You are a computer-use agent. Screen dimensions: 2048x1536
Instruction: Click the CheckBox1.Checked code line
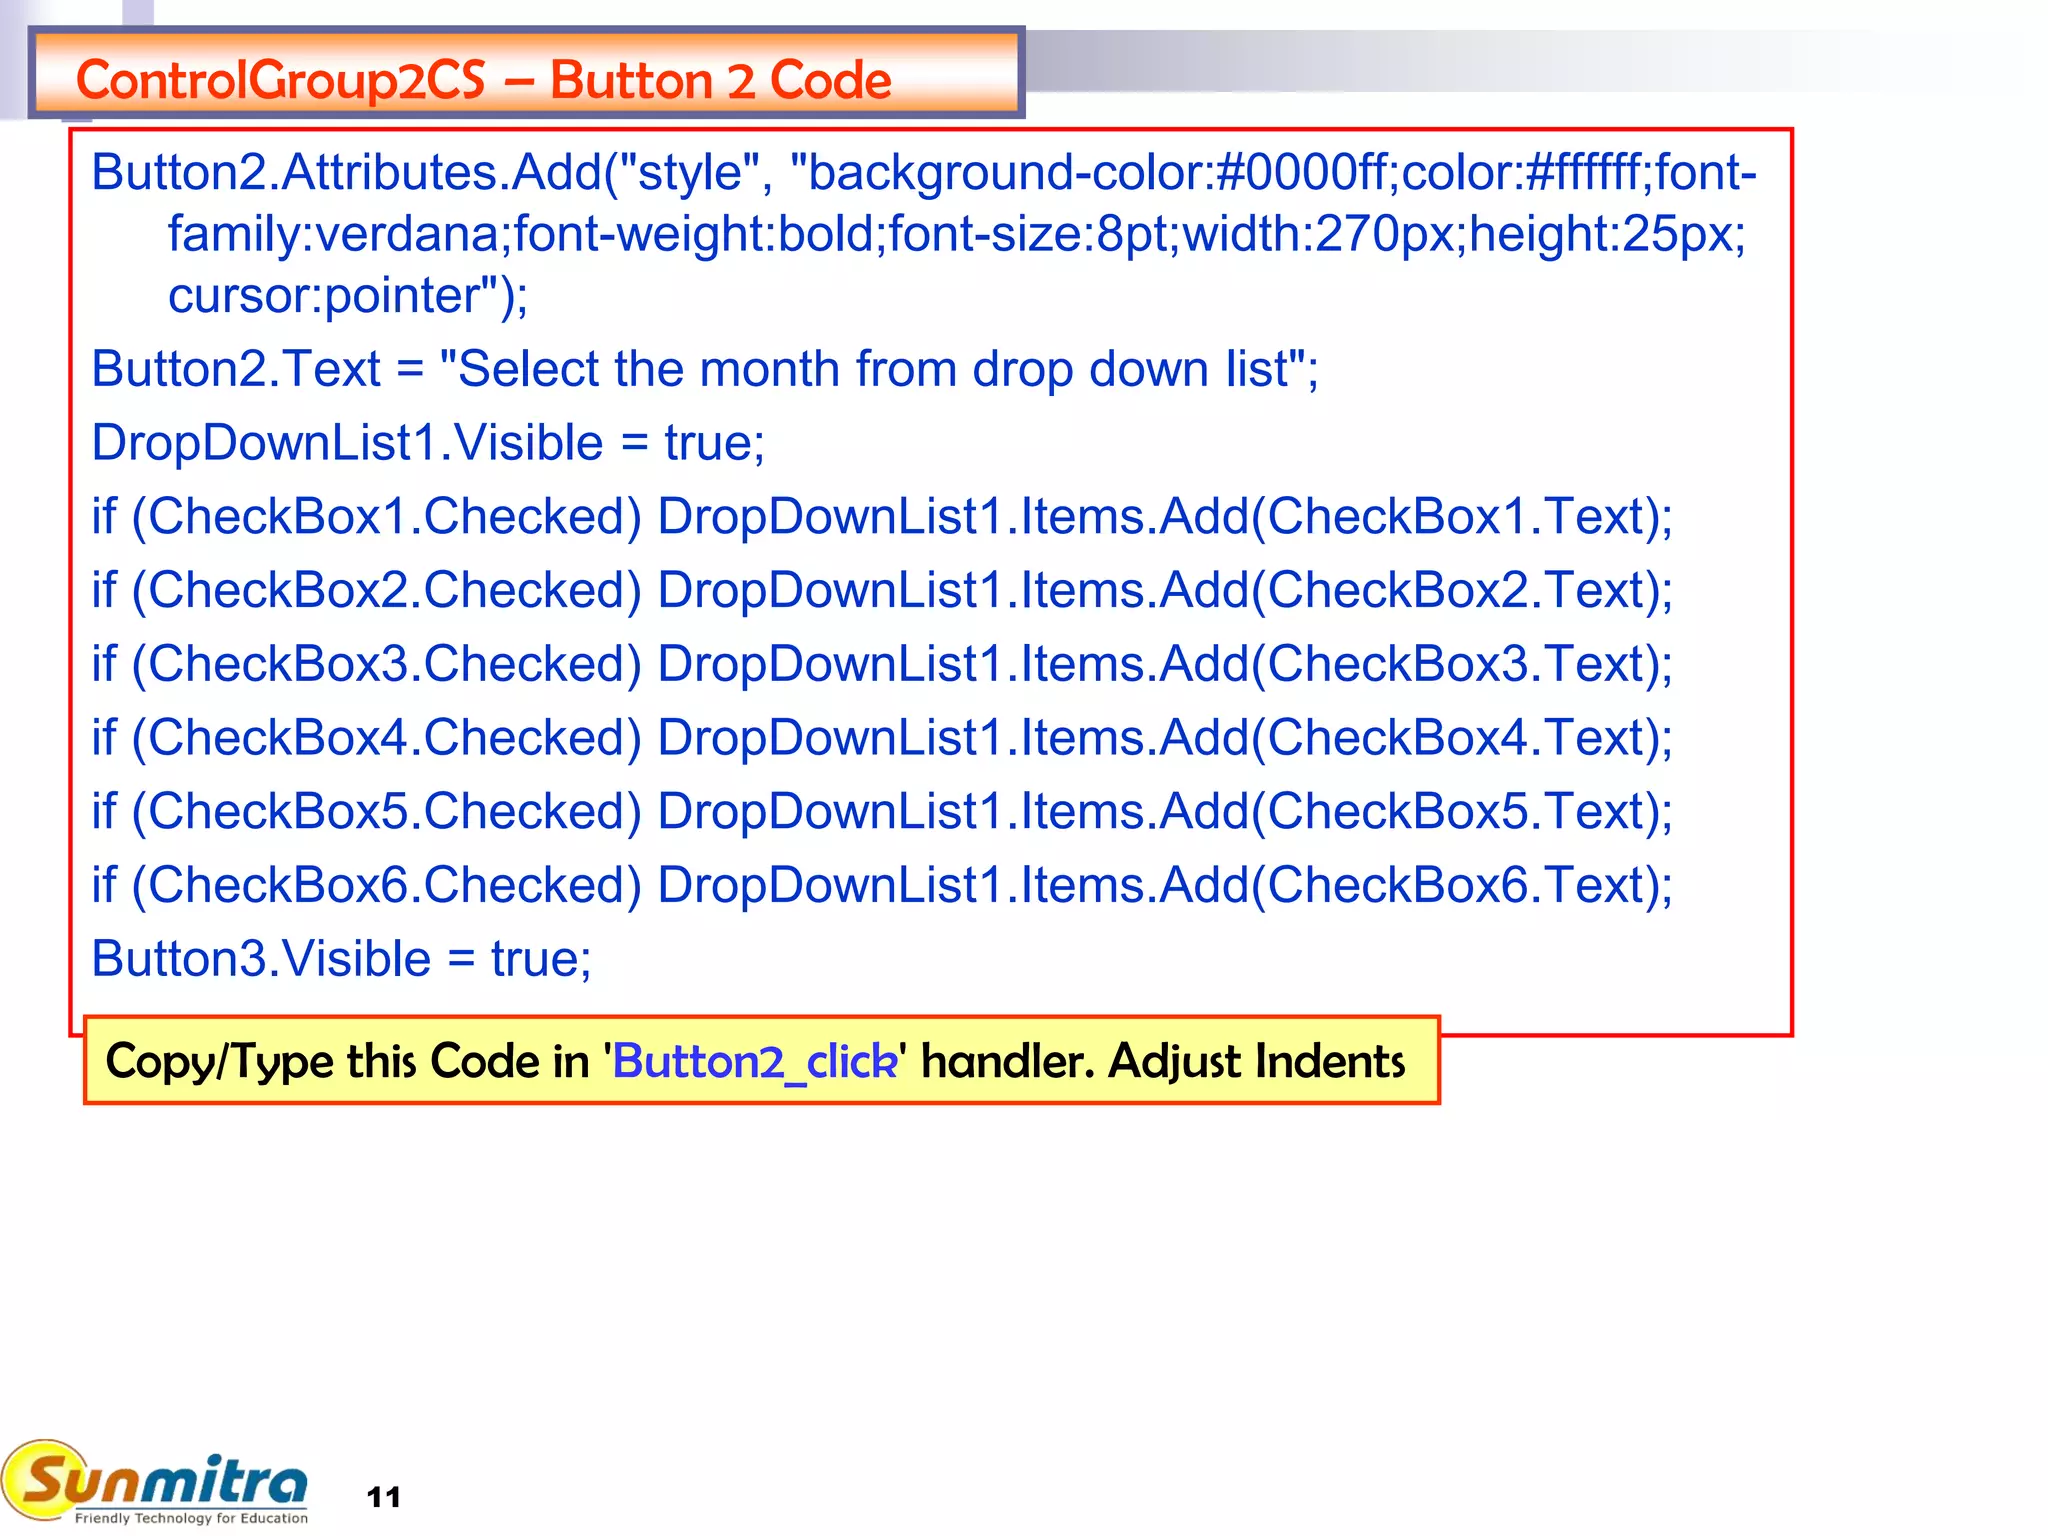point(882,517)
